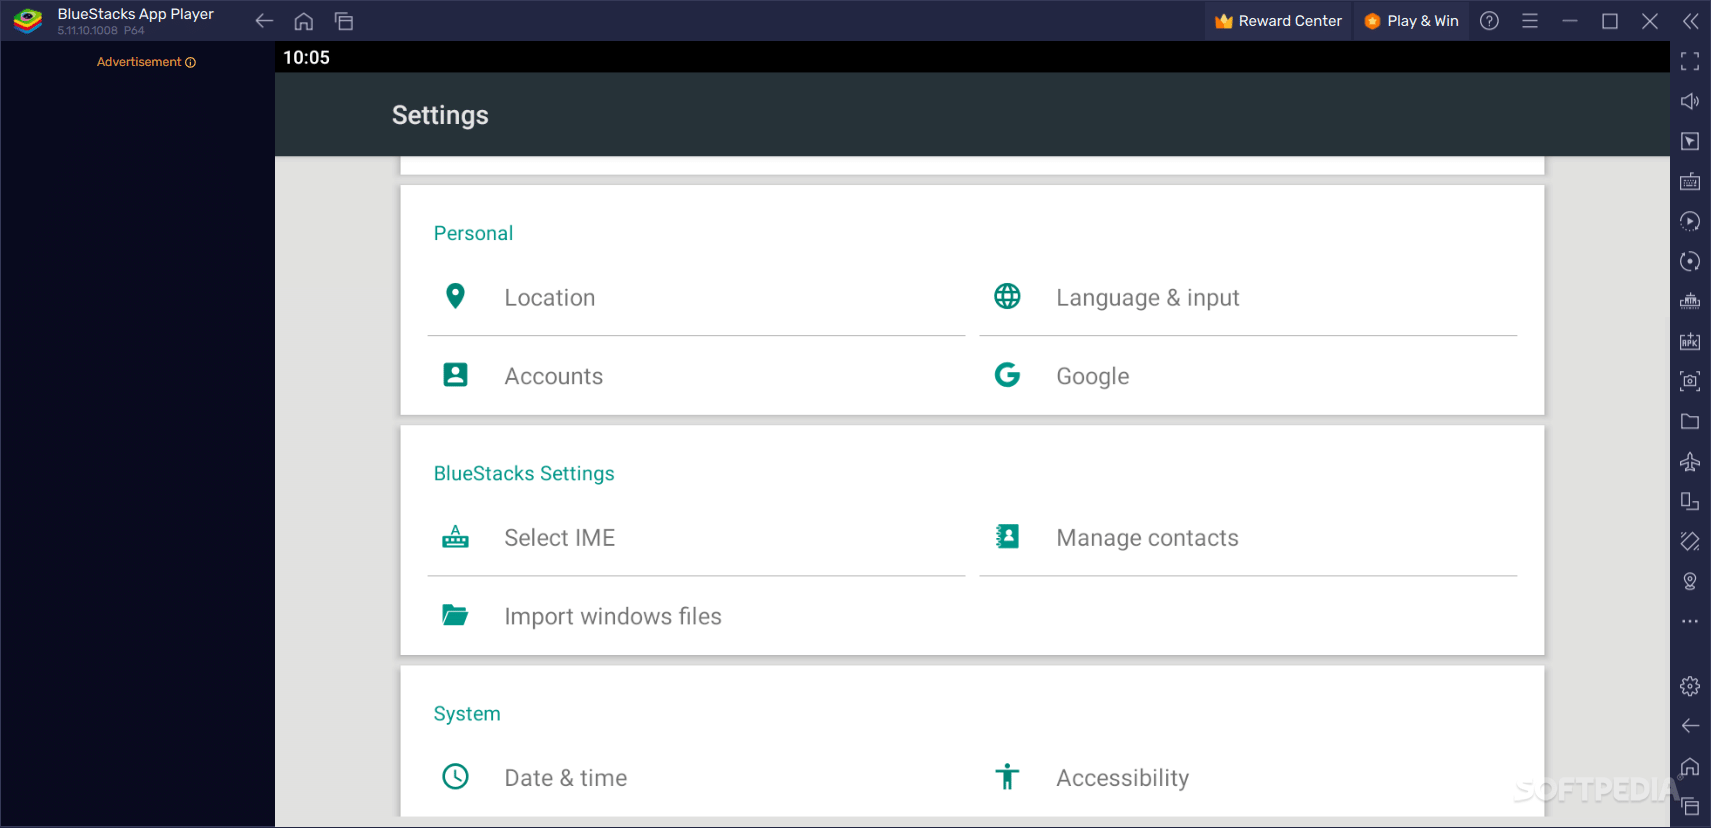Show more tools via the three dots
Screen dimensions: 1711x828
click(1690, 621)
